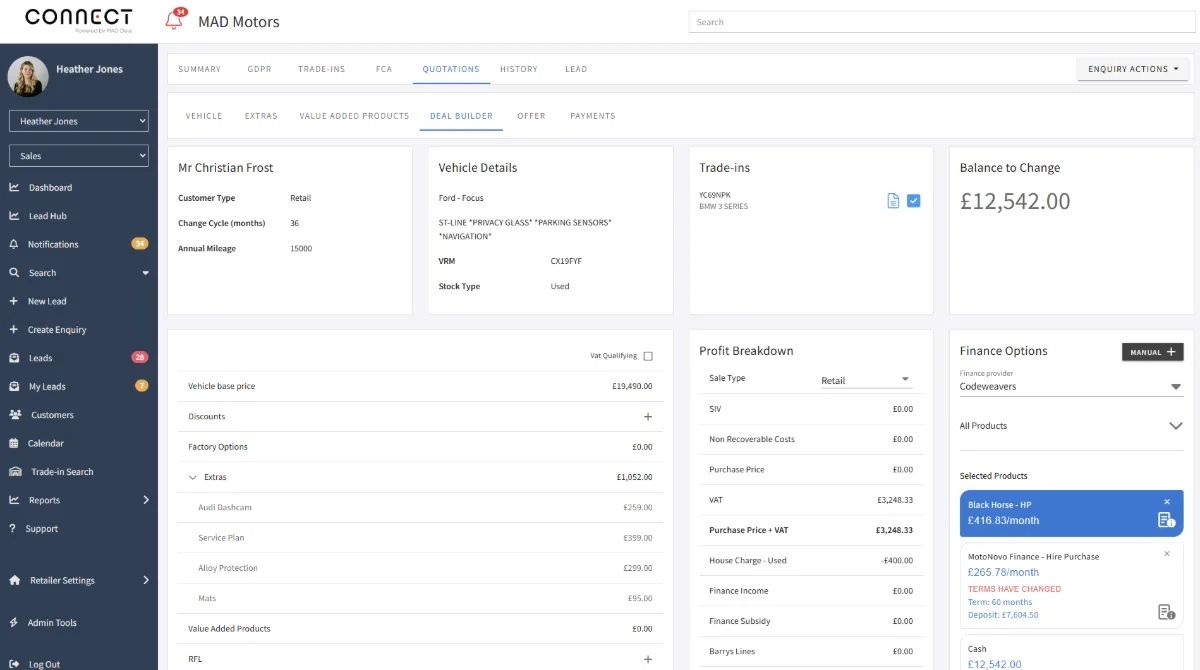Collapse the Extras row chevron

click(x=193, y=478)
